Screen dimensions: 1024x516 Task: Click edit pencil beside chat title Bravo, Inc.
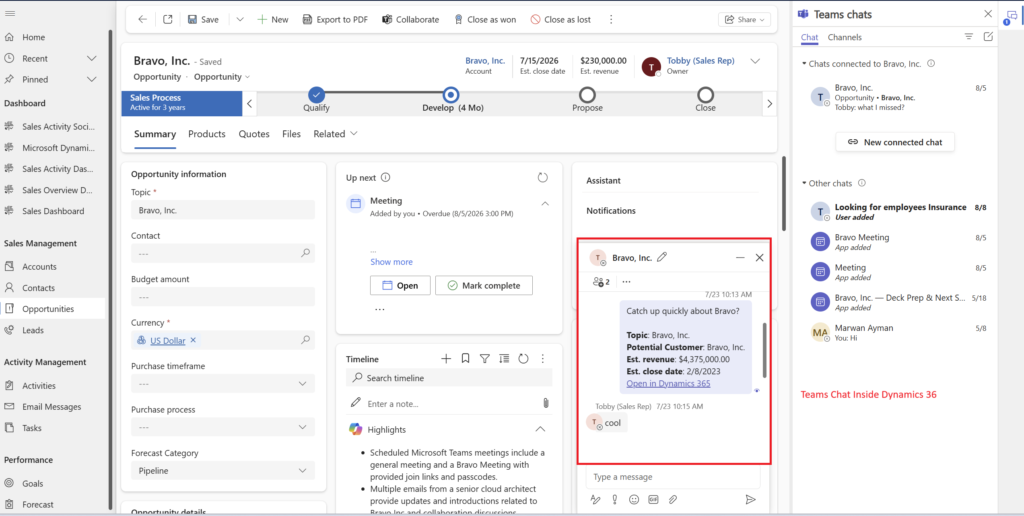(x=662, y=257)
